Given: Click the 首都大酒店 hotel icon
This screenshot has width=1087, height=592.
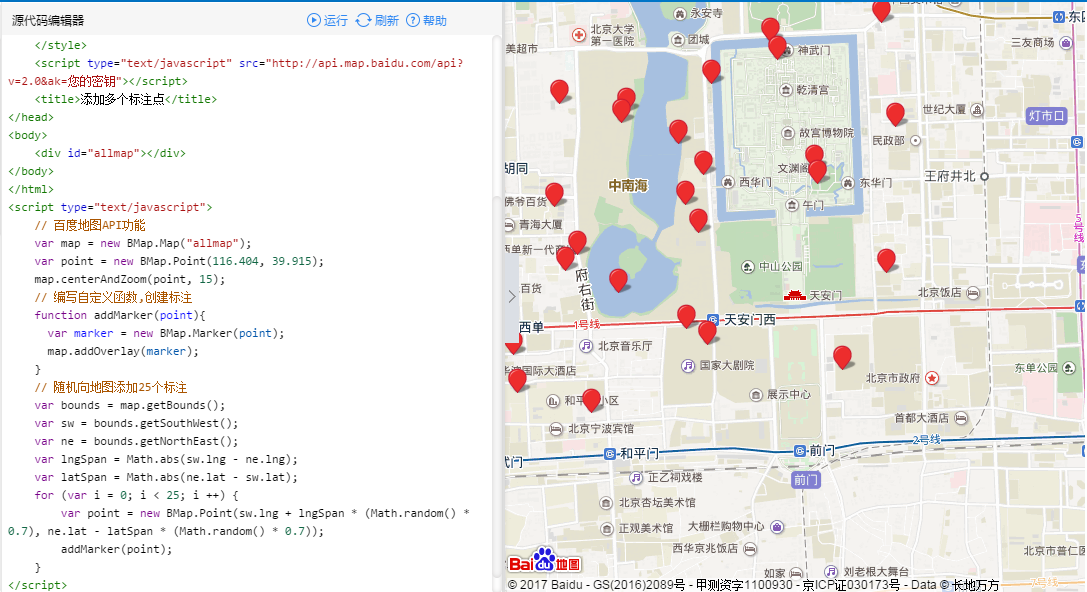Looking at the screenshot, I should click(961, 418).
